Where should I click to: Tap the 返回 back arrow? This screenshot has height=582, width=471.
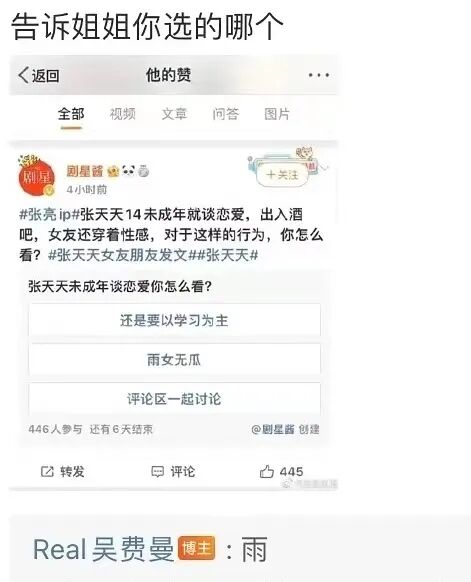[23, 75]
